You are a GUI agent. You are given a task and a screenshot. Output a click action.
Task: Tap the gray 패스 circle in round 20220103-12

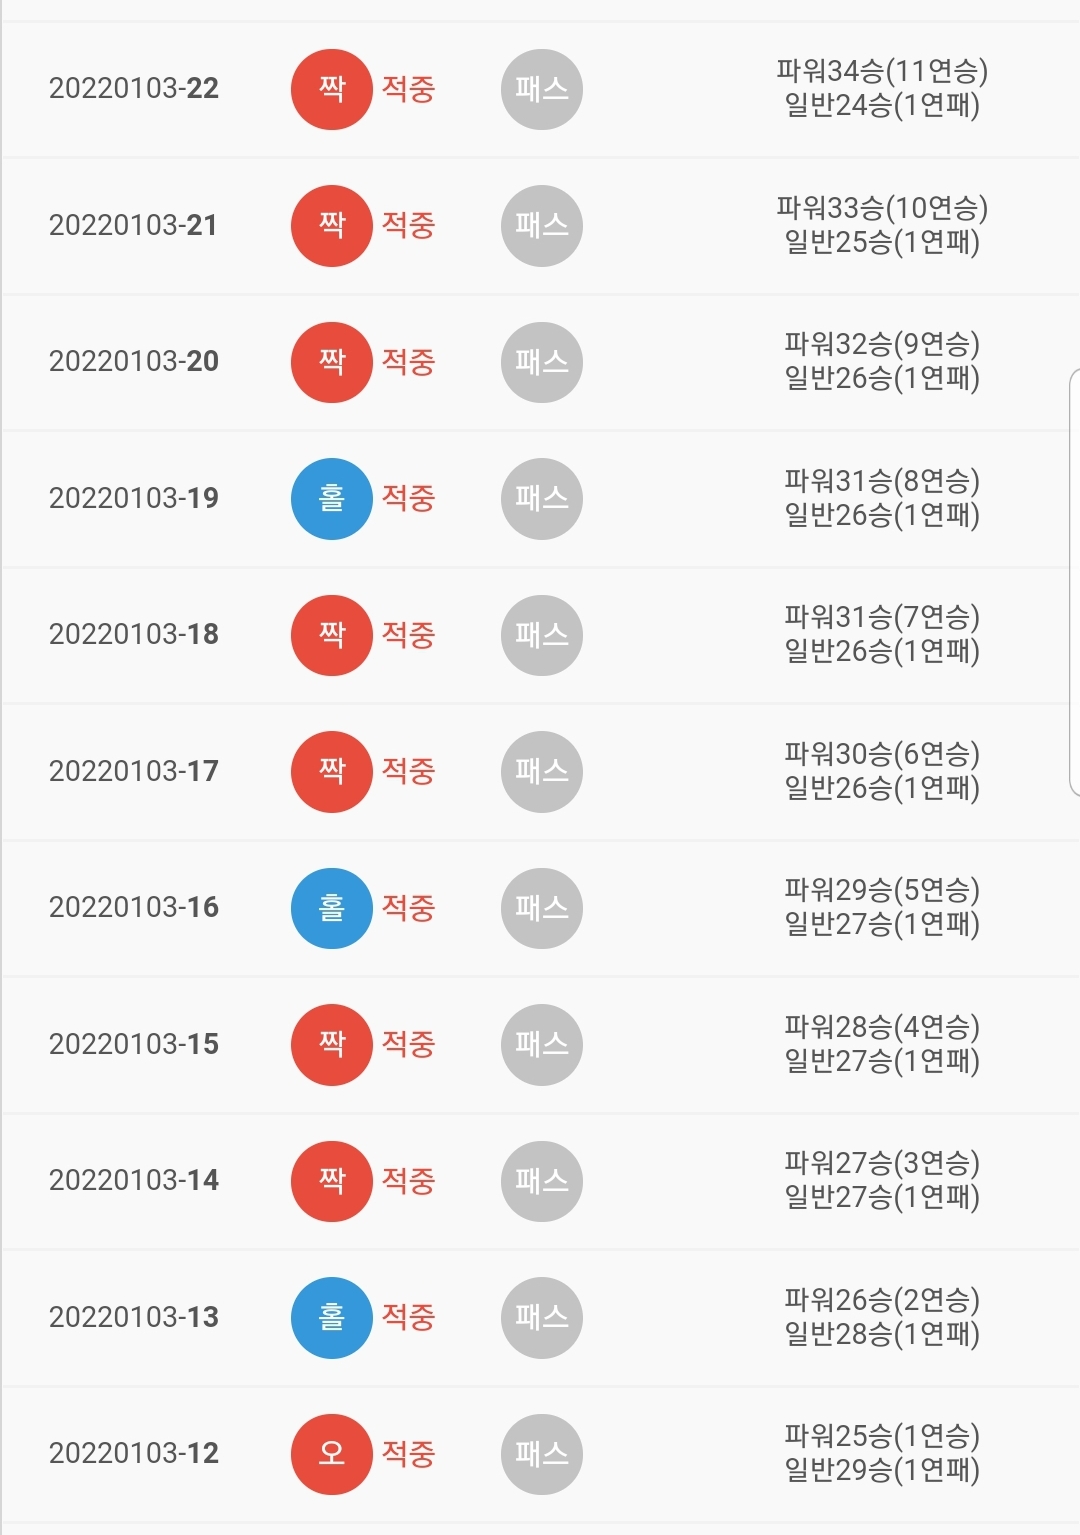pyautogui.click(x=542, y=1454)
